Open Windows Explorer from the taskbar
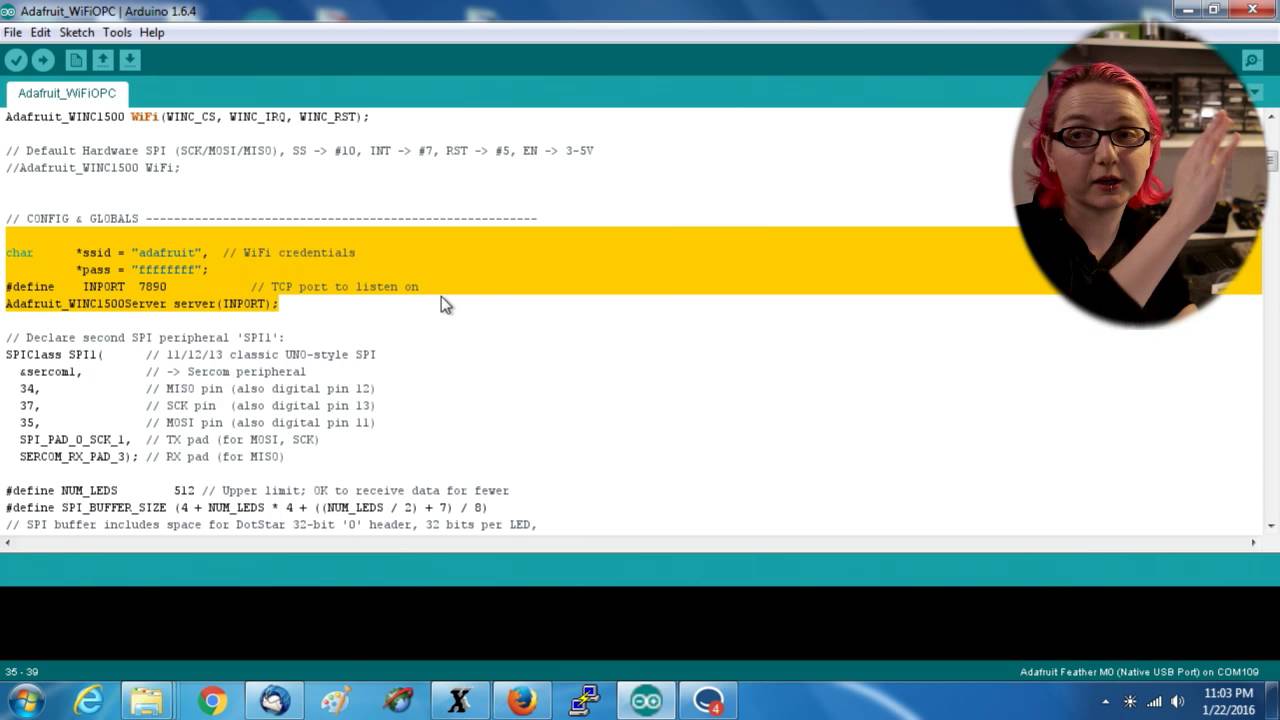 pos(147,701)
